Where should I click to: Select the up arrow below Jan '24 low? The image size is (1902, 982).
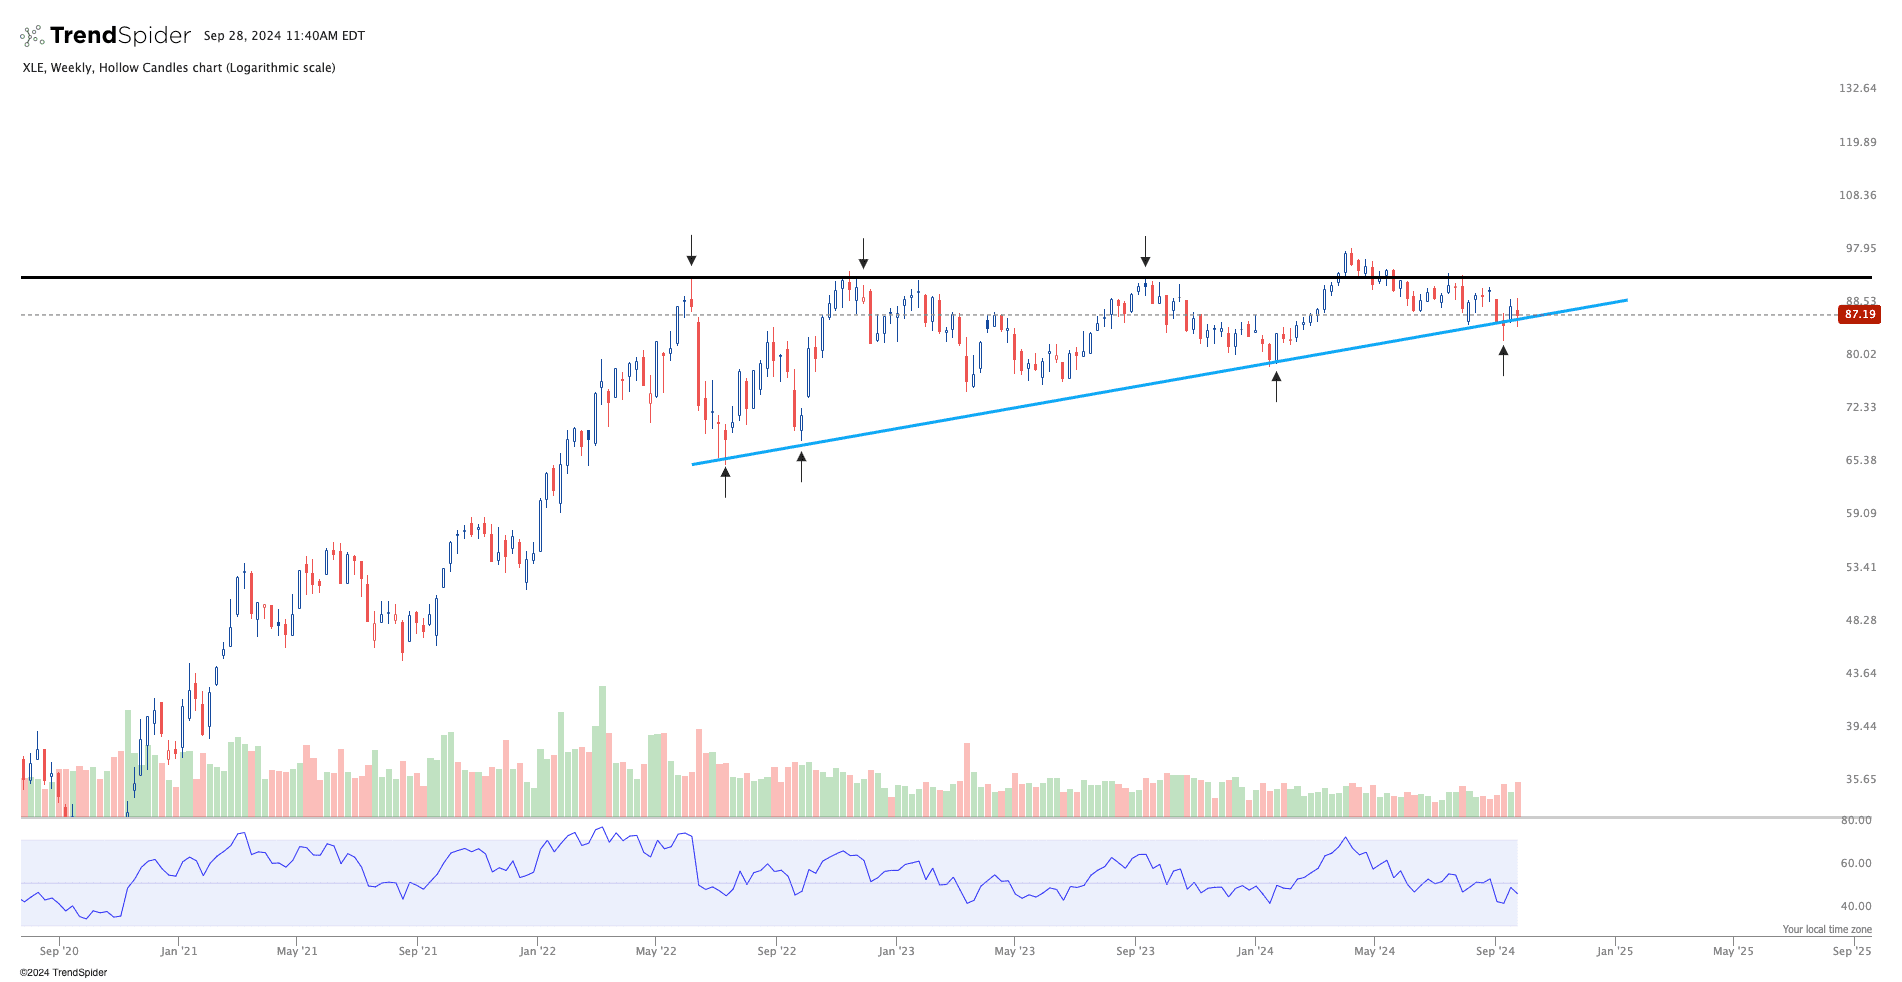pyautogui.click(x=1276, y=386)
